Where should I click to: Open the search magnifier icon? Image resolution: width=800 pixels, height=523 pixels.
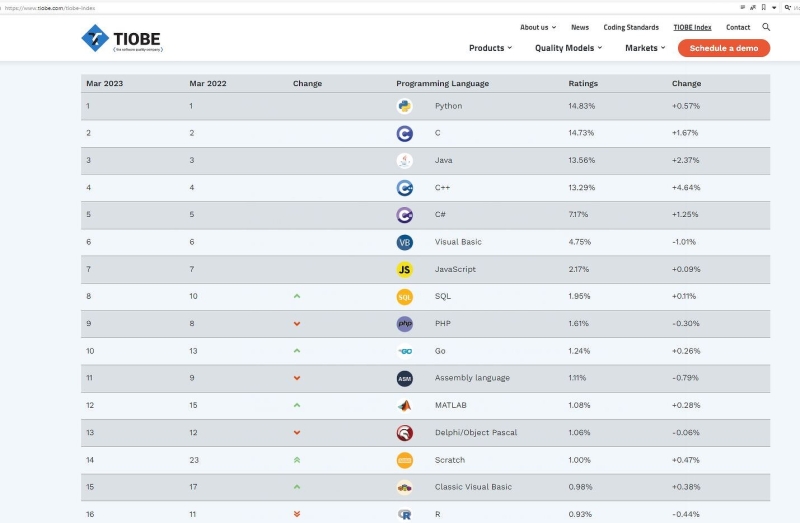(766, 27)
